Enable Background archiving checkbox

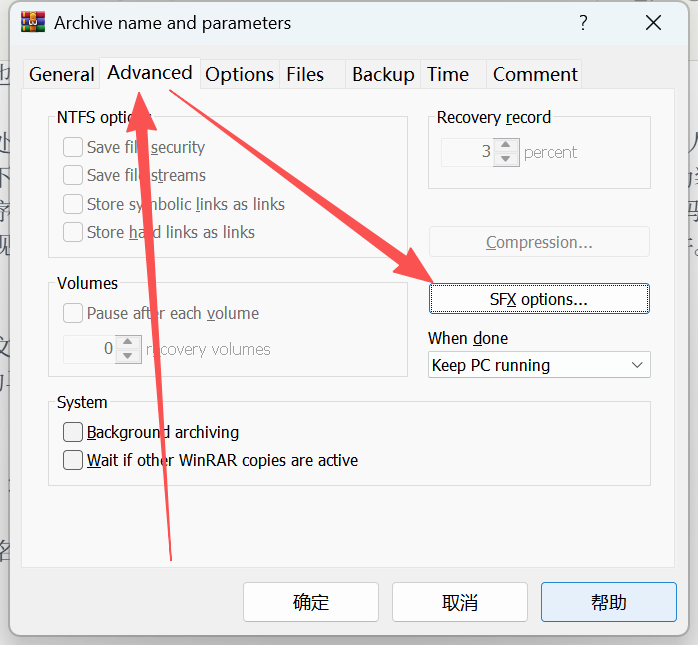pyautogui.click(x=73, y=433)
